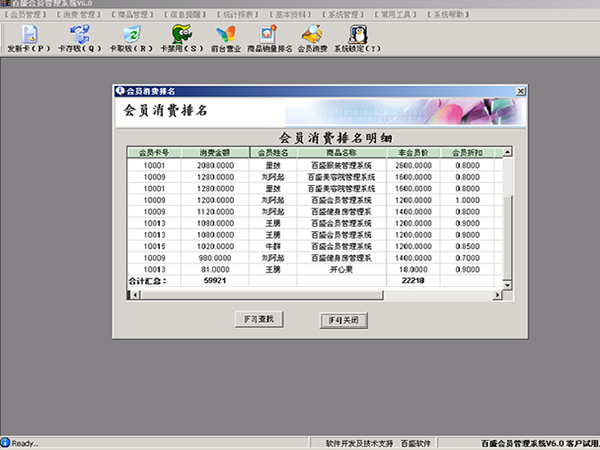Sort by the 消费金额 column header
The width and height of the screenshot is (600, 450).
[215, 153]
